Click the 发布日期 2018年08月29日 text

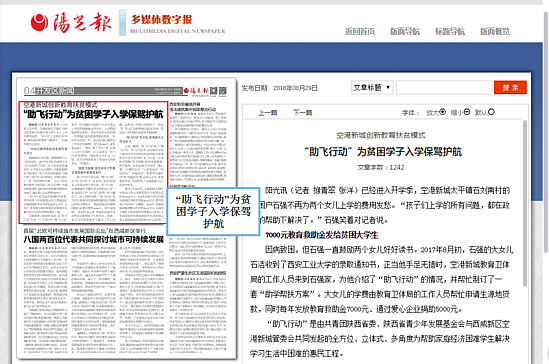coord(279,88)
